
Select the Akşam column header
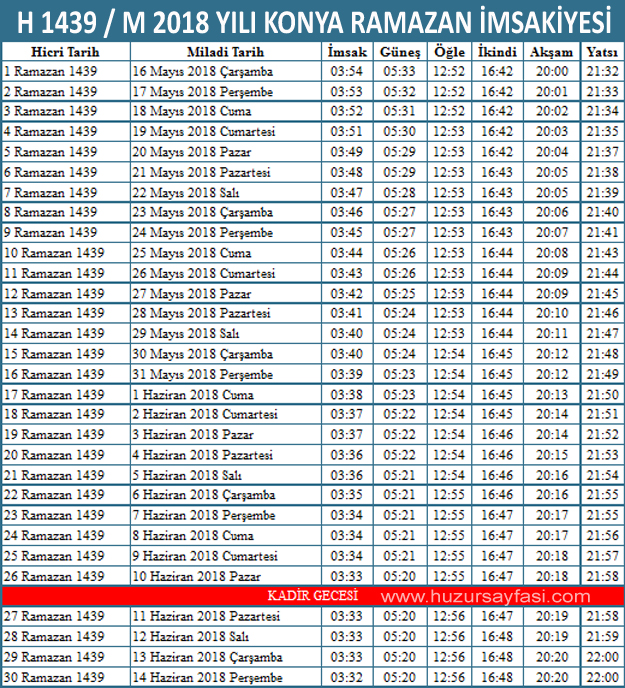pos(551,51)
